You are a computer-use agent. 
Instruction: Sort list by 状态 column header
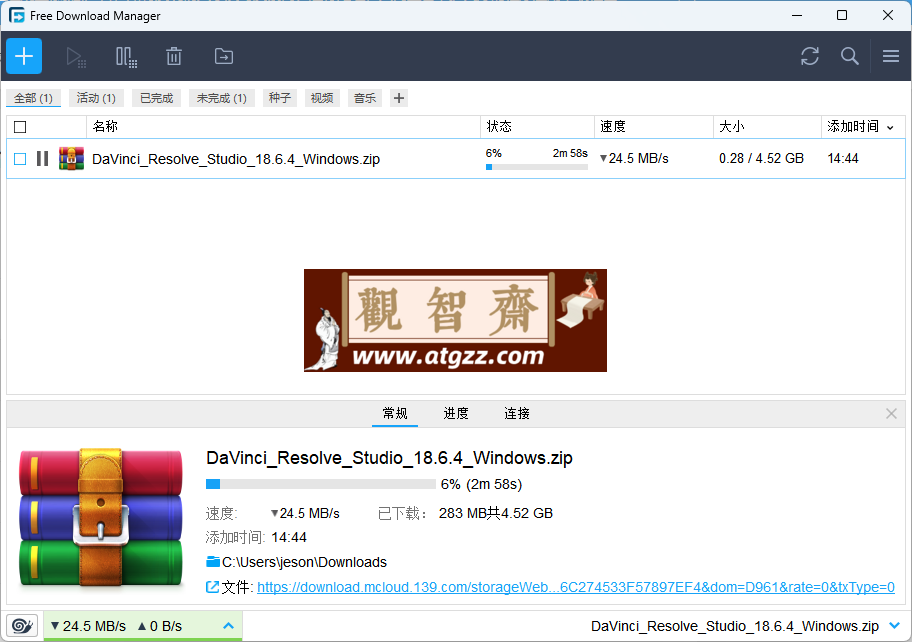click(537, 127)
